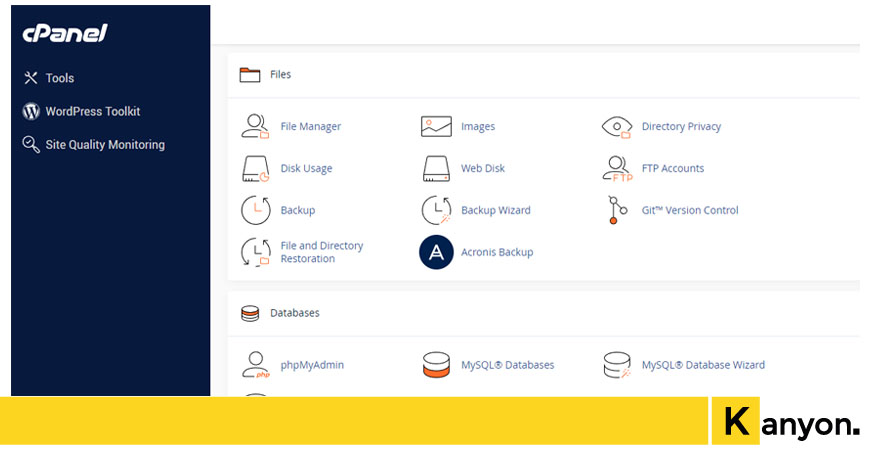Click the Images picture icon
Image resolution: width=870 pixels, height=450 pixels.
click(x=436, y=127)
